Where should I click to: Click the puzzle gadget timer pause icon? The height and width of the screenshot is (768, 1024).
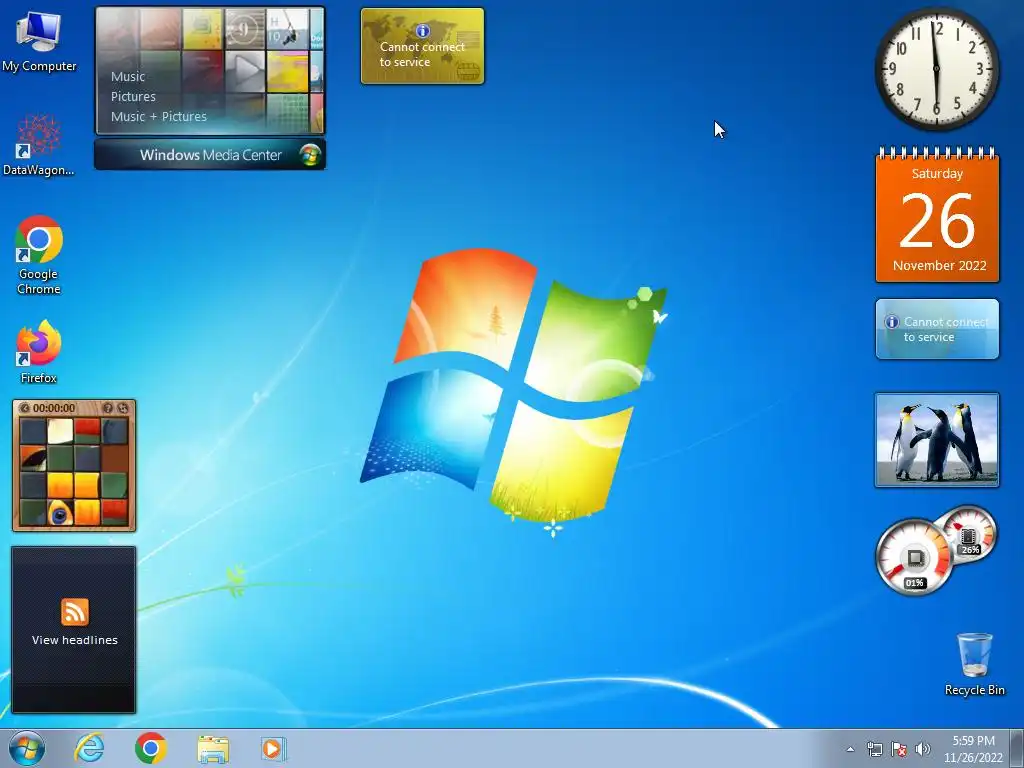pyautogui.click(x=25, y=408)
